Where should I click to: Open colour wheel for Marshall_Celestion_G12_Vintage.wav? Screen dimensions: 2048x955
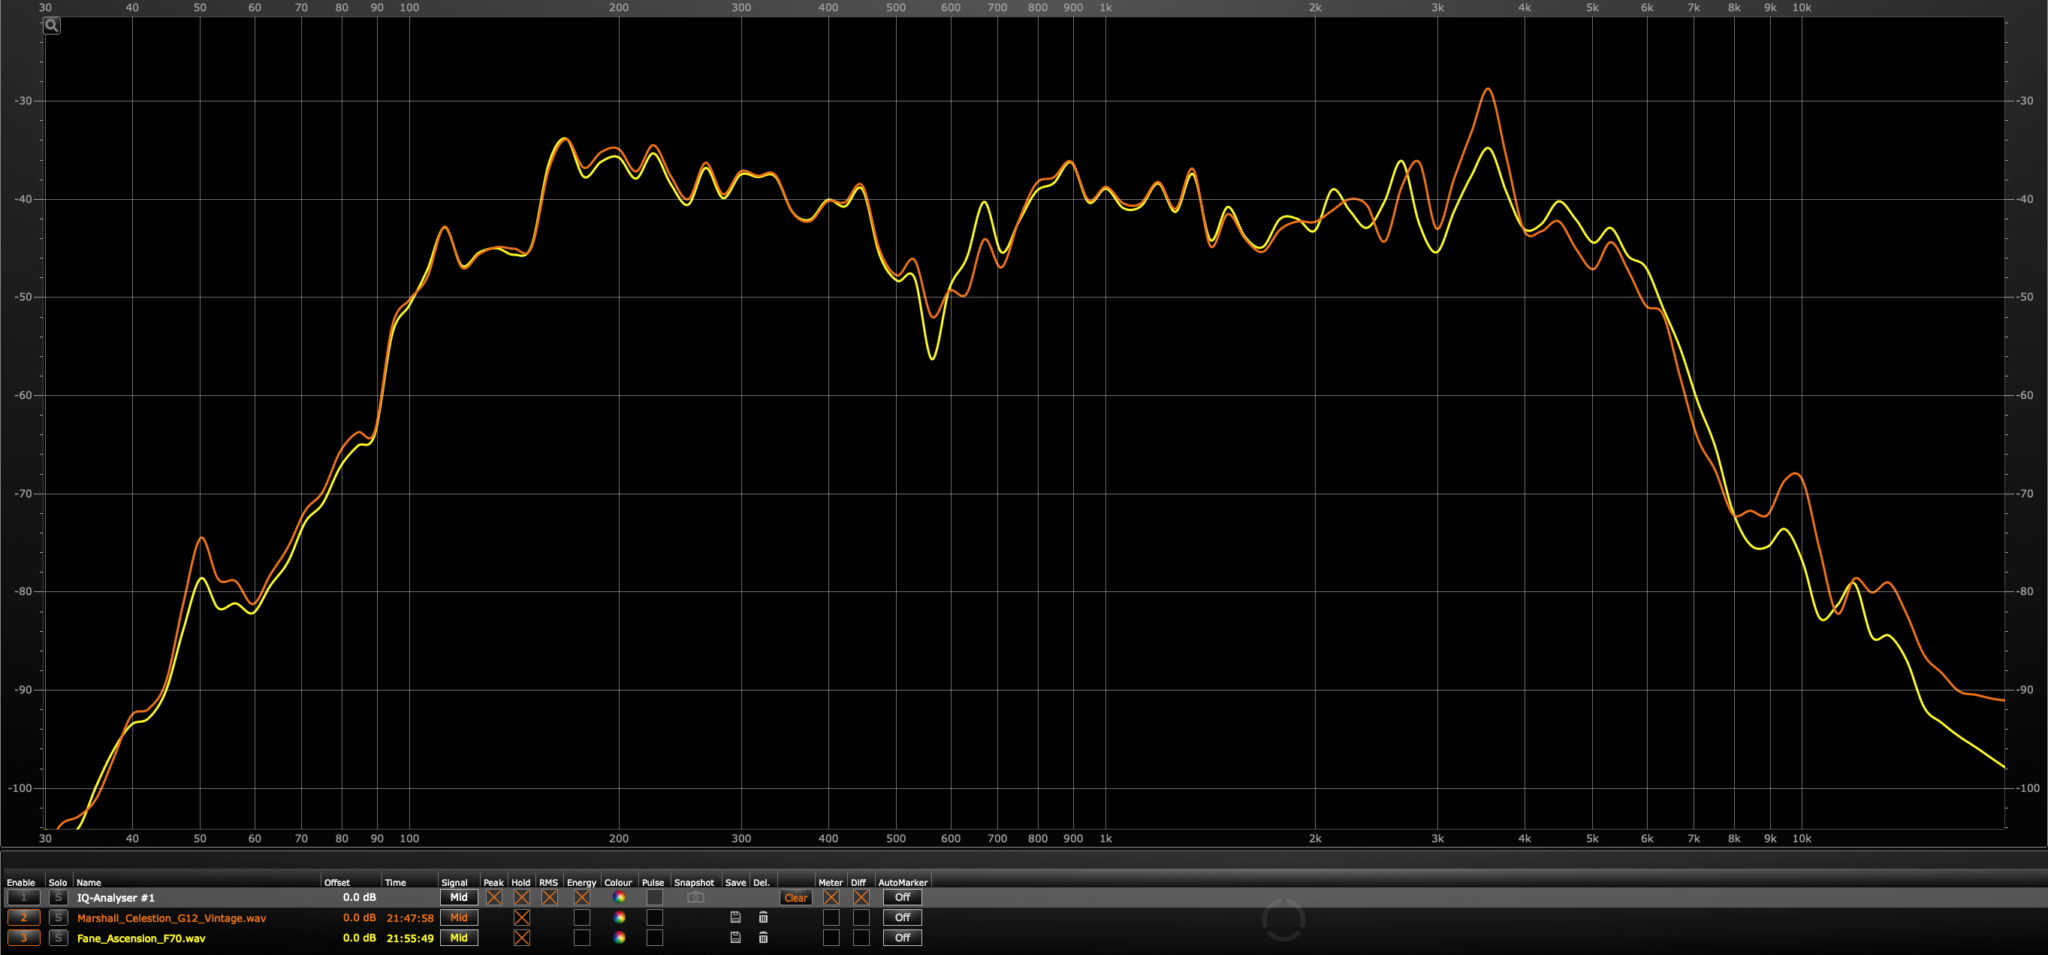(619, 917)
